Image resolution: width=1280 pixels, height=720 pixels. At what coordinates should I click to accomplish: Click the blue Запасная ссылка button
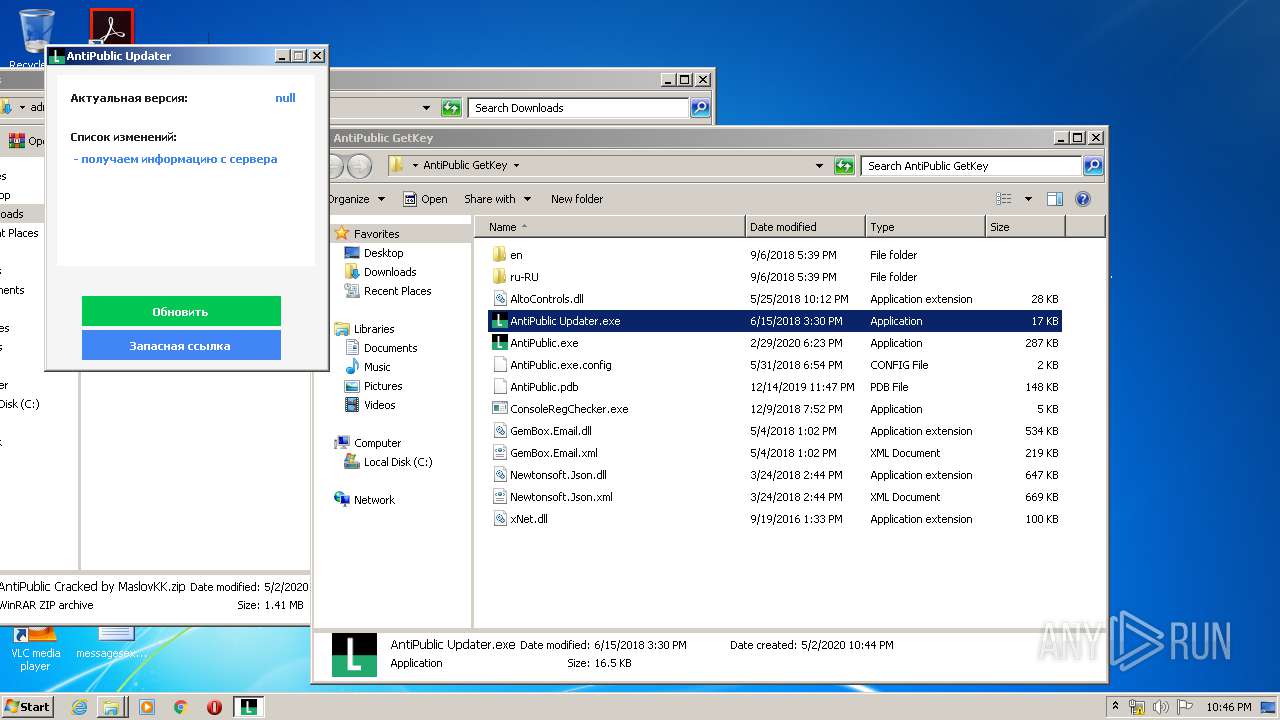pyautogui.click(x=181, y=345)
